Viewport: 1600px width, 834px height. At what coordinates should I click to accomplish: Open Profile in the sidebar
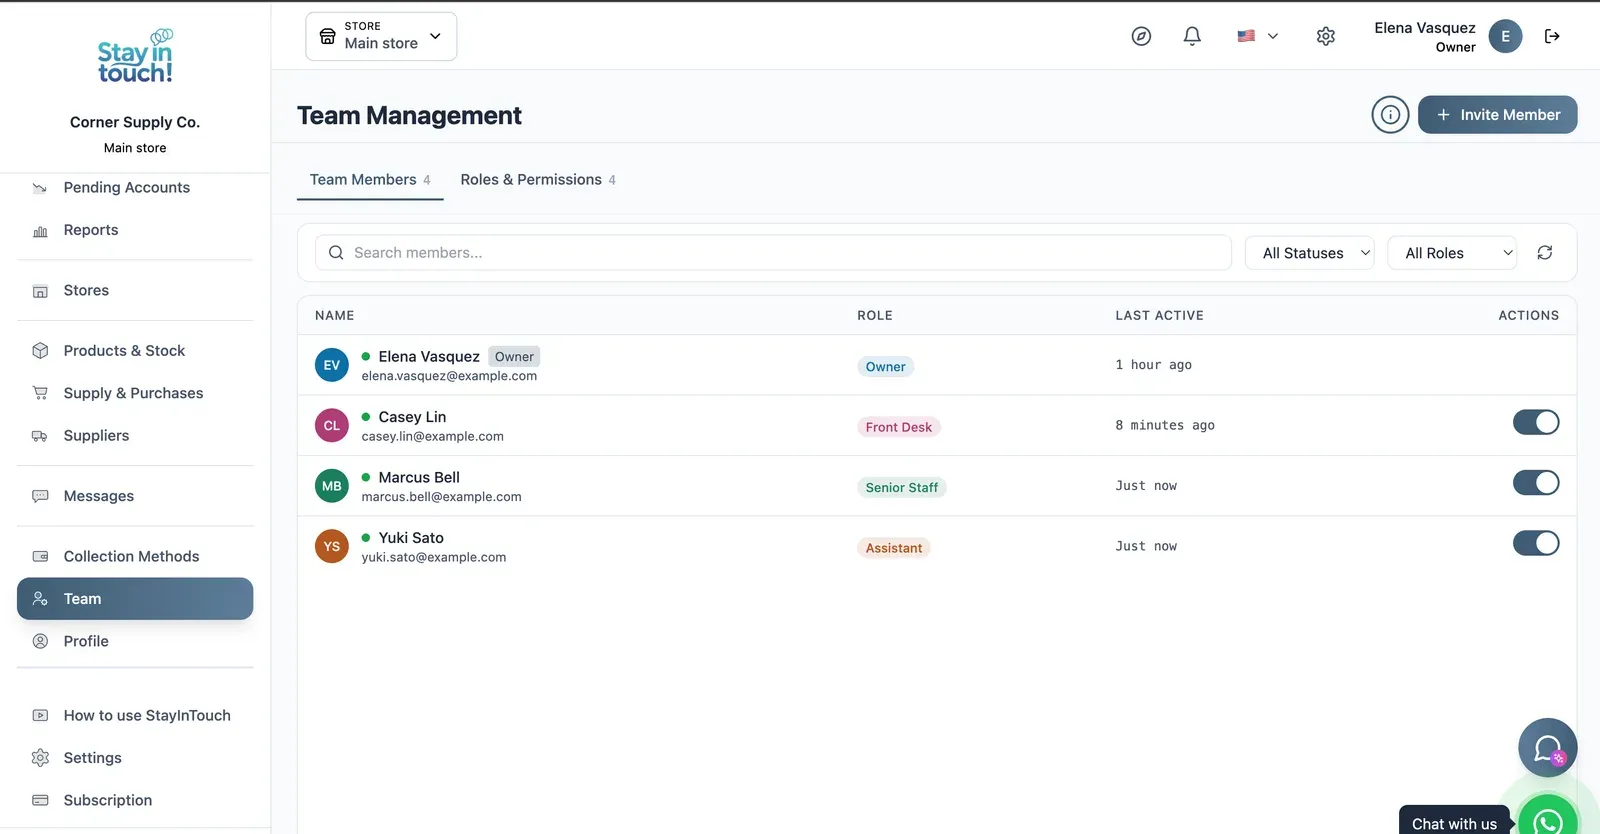click(135, 642)
